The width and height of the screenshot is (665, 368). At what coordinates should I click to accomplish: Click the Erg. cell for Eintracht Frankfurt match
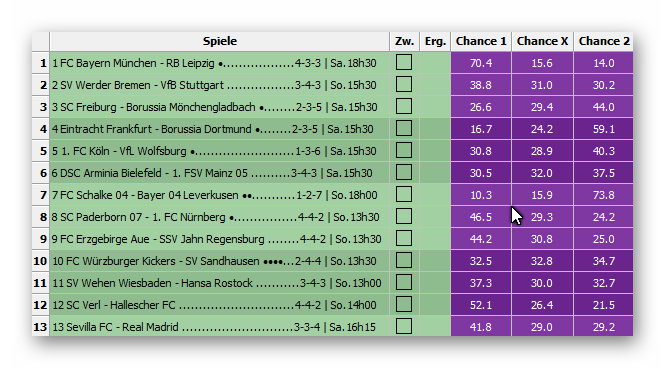pyautogui.click(x=435, y=128)
